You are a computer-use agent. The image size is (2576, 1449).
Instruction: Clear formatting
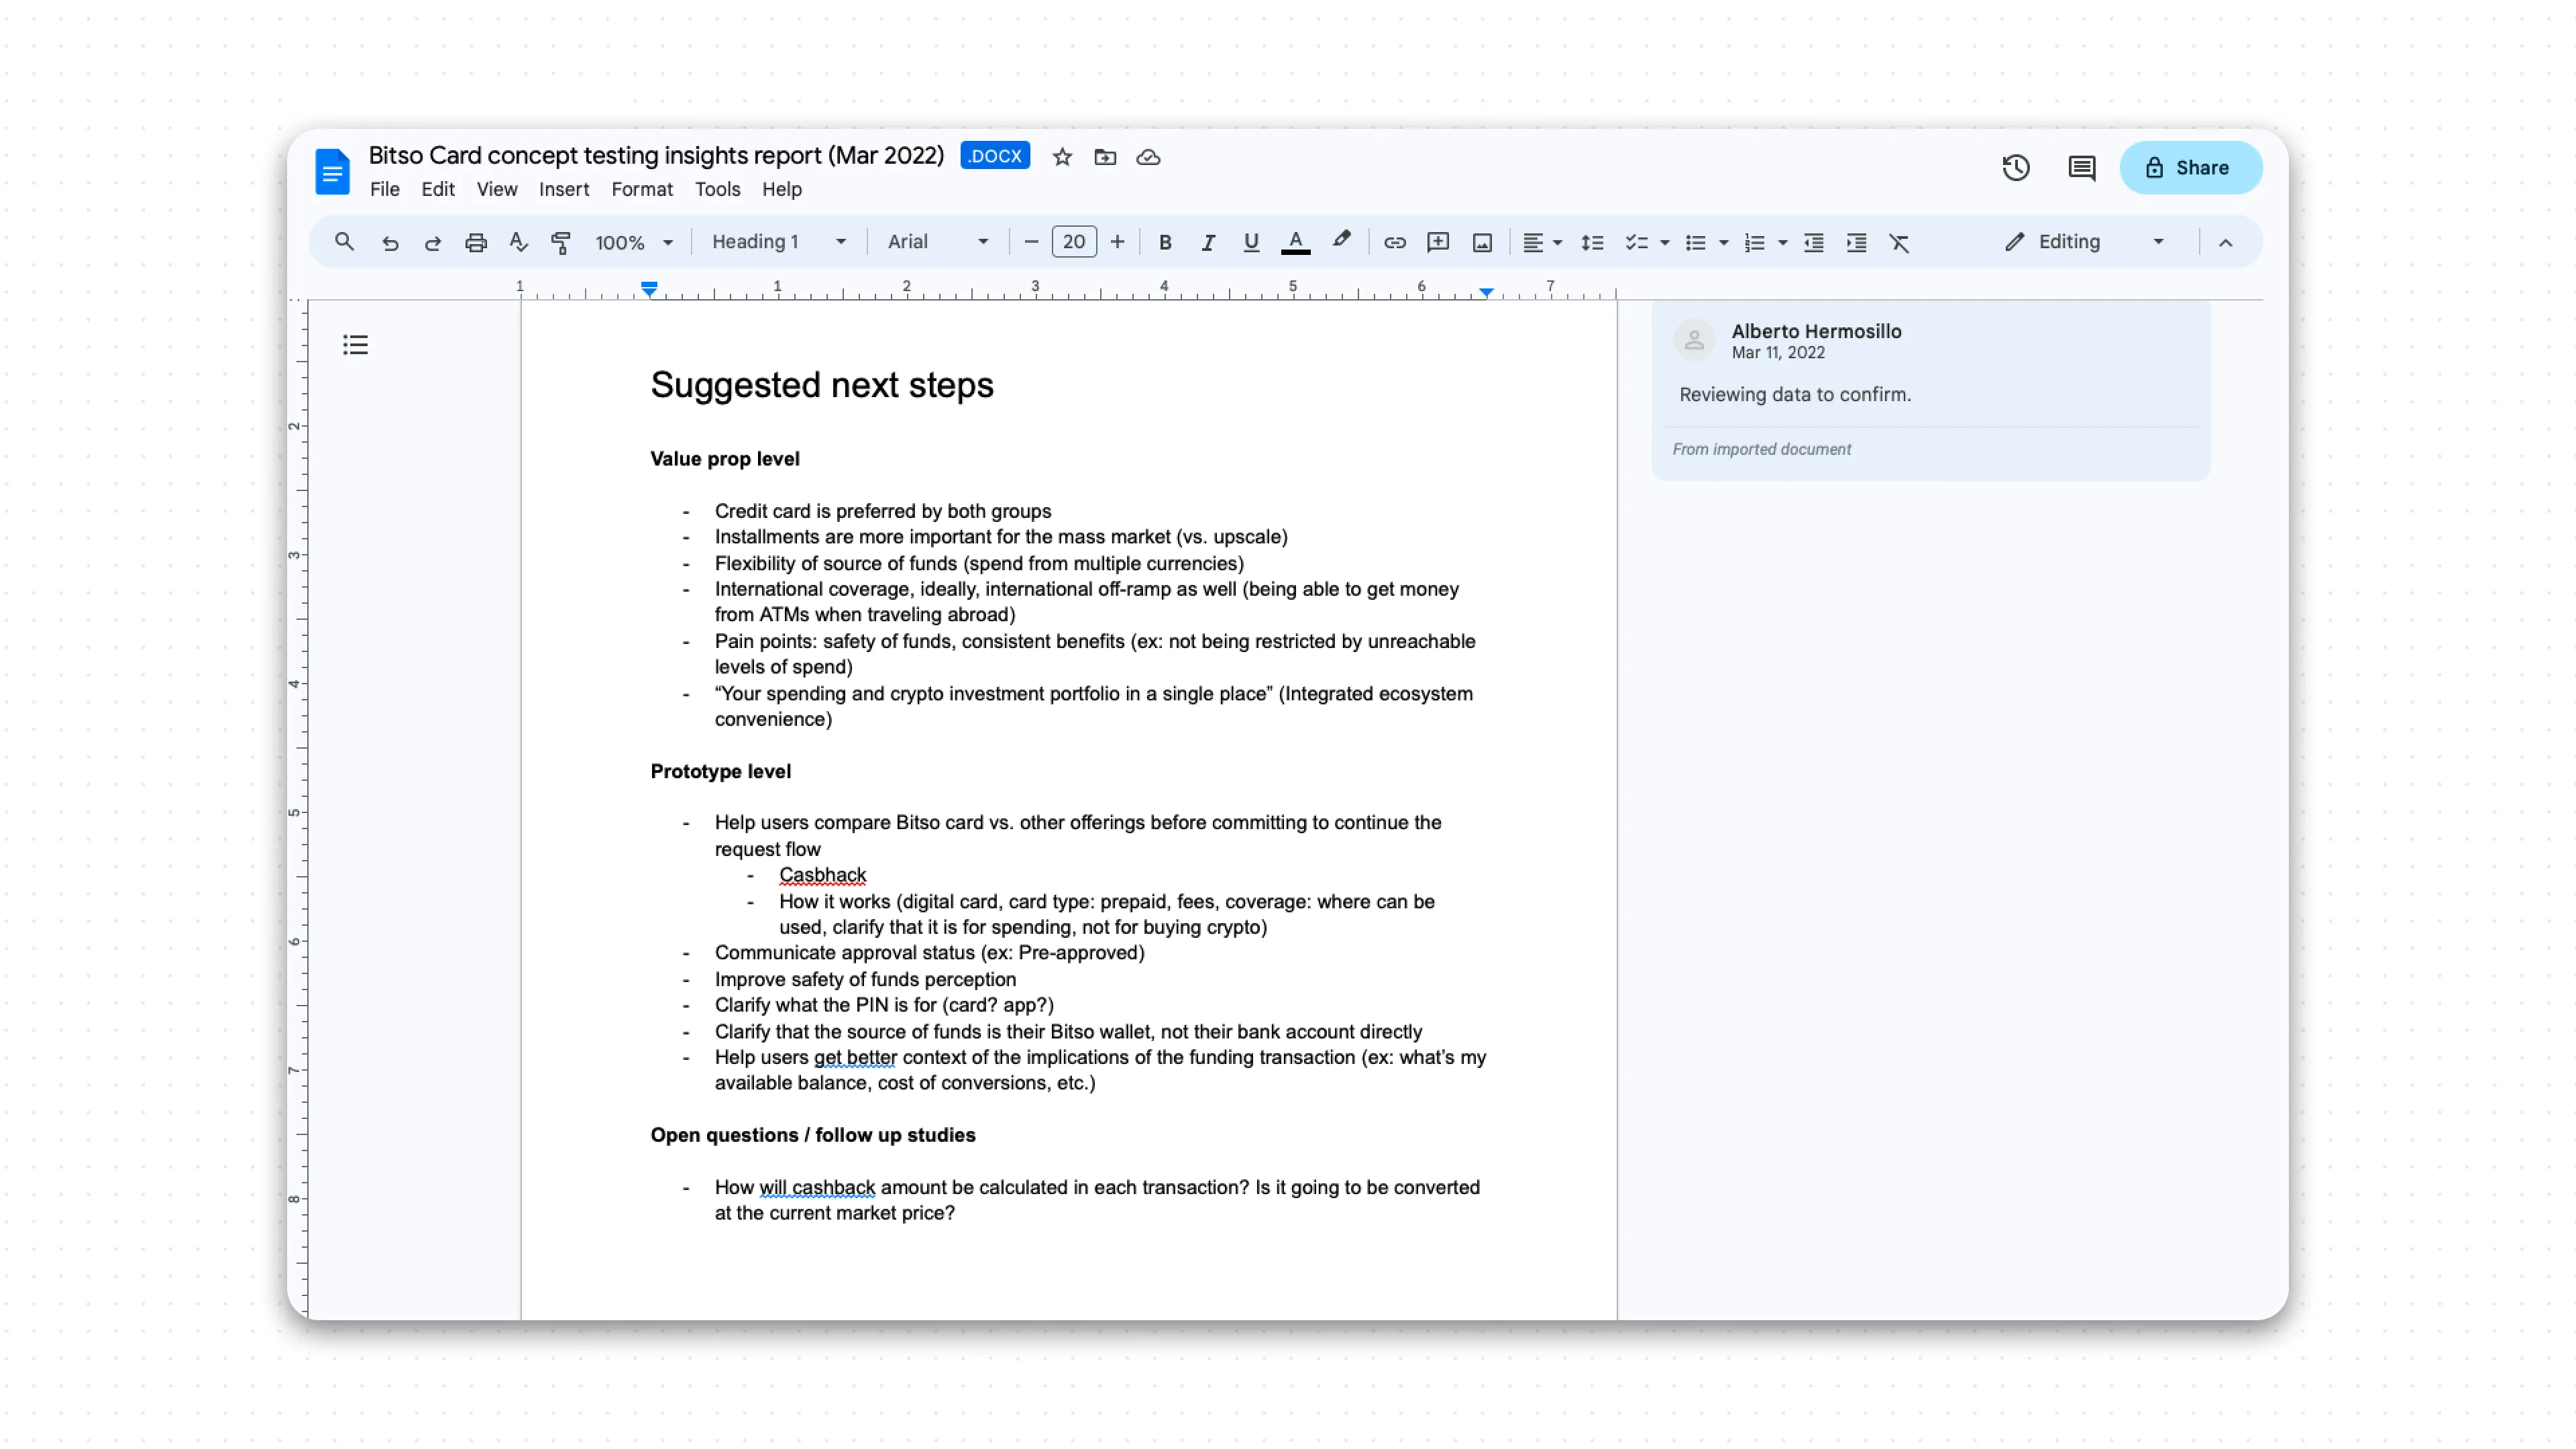click(1899, 242)
